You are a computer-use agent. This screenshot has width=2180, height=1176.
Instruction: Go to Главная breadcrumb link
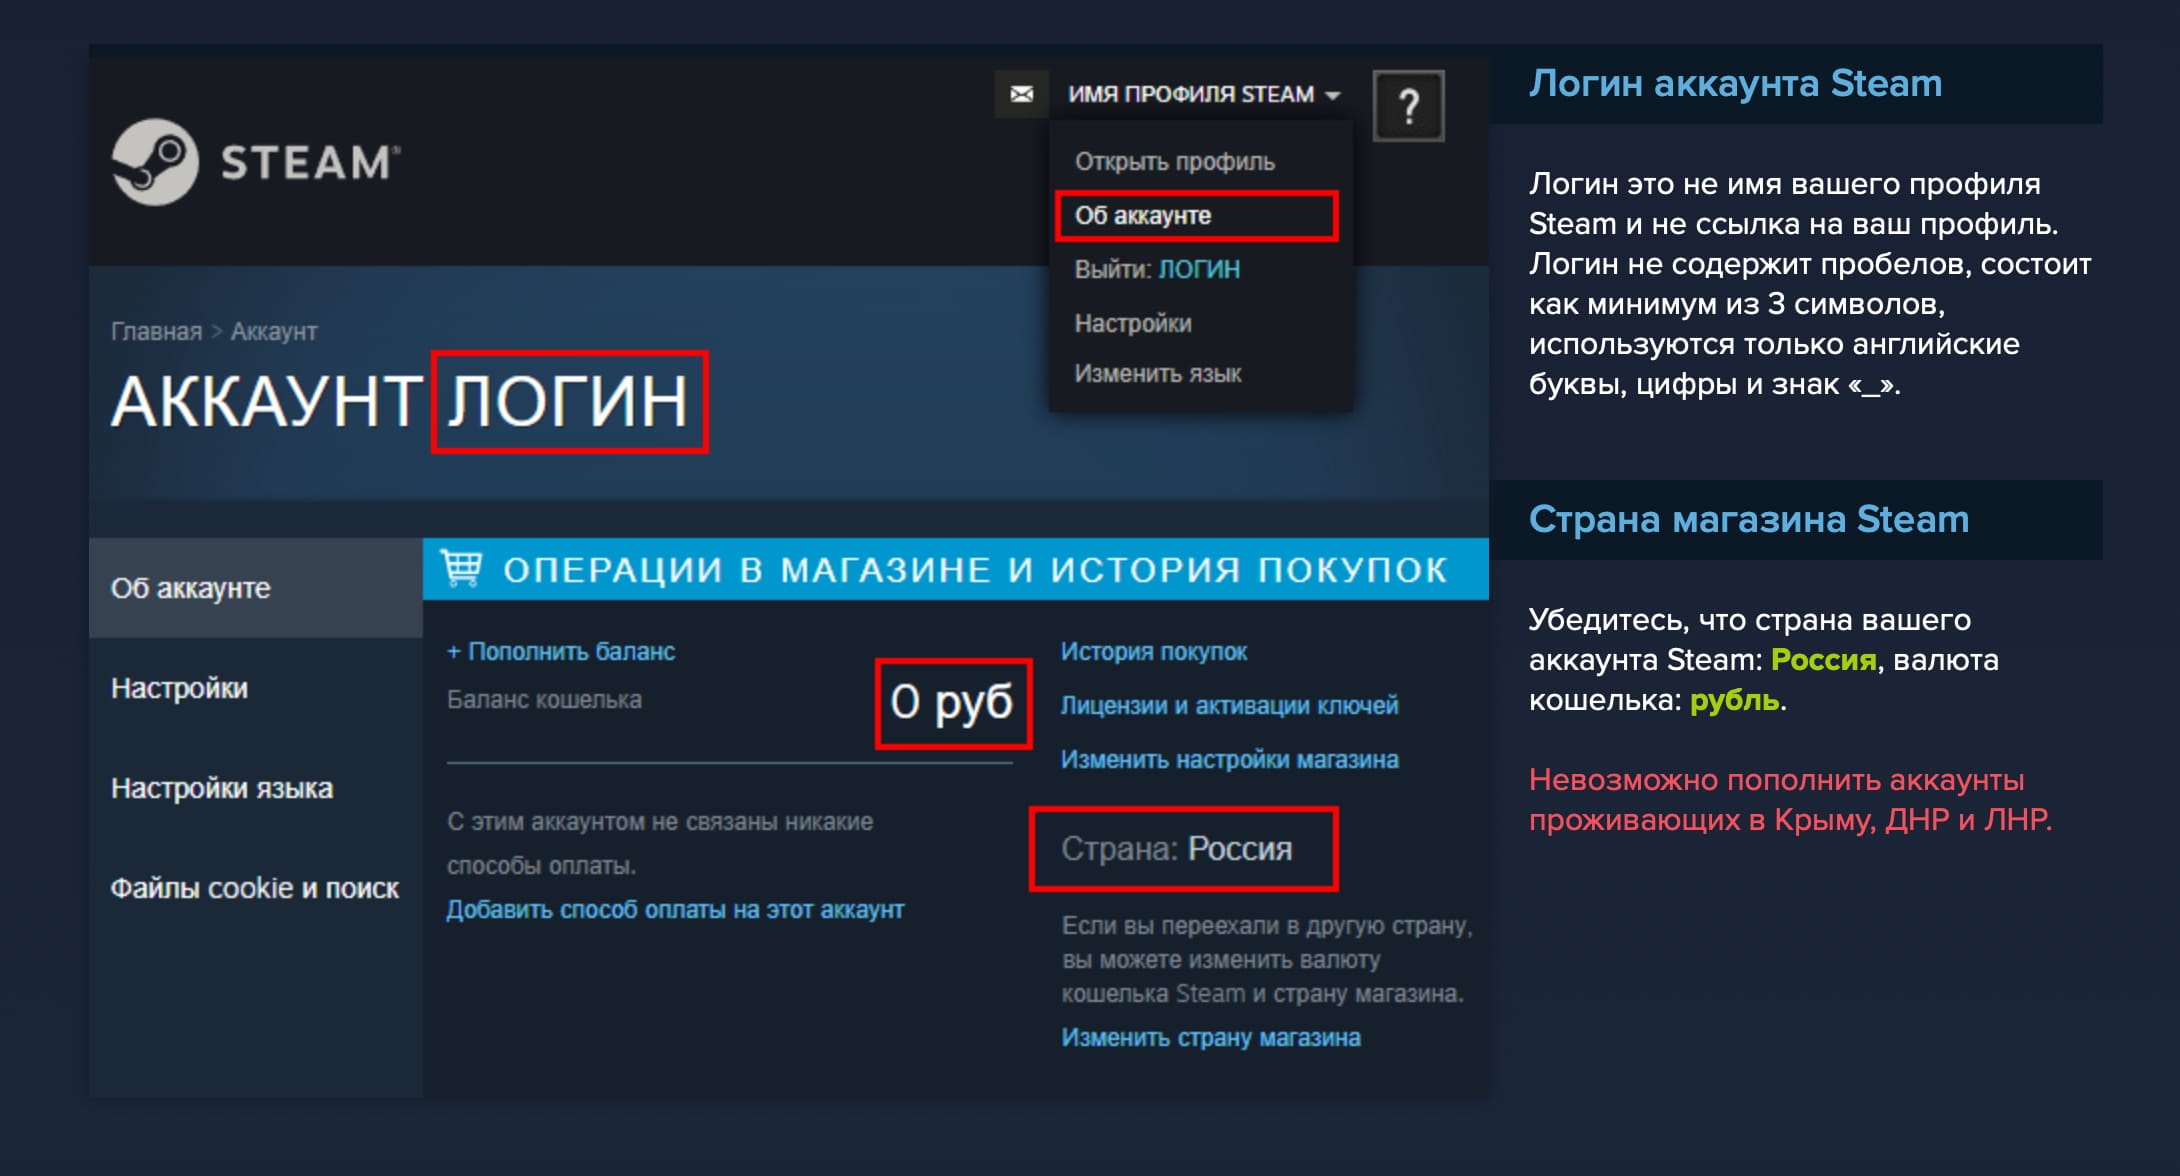(x=156, y=331)
